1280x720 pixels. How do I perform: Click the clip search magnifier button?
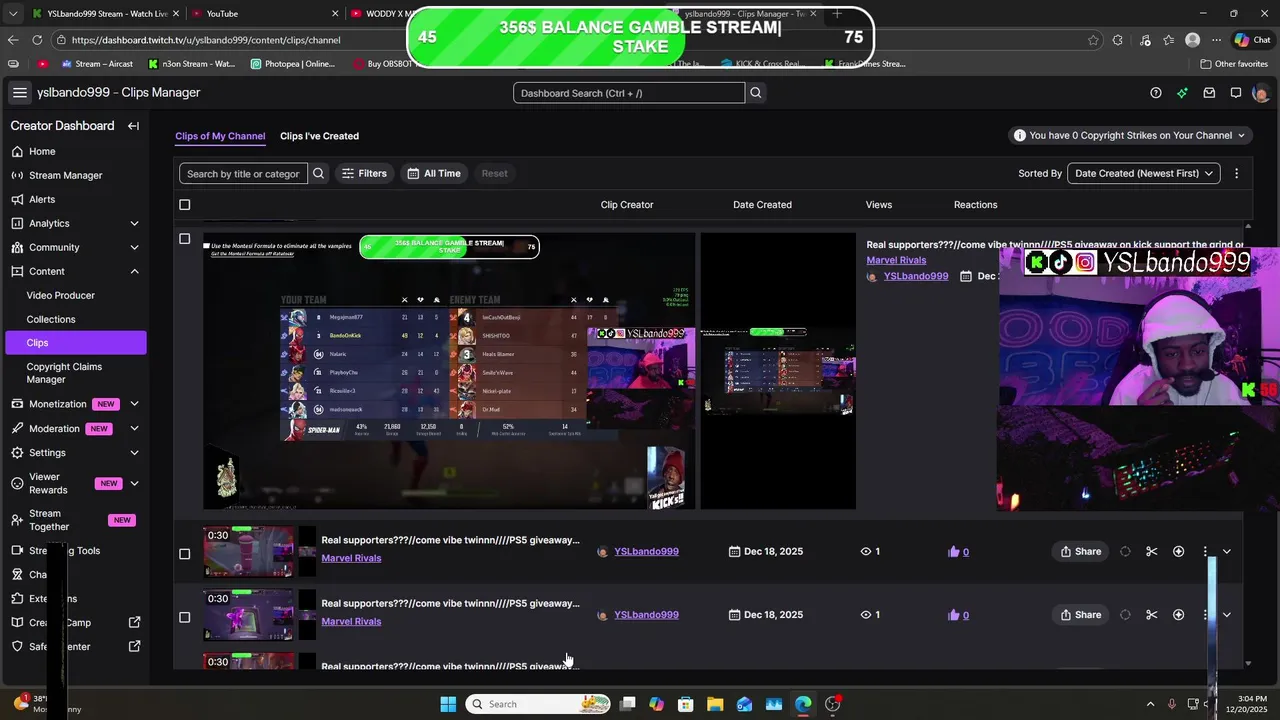[x=318, y=173]
